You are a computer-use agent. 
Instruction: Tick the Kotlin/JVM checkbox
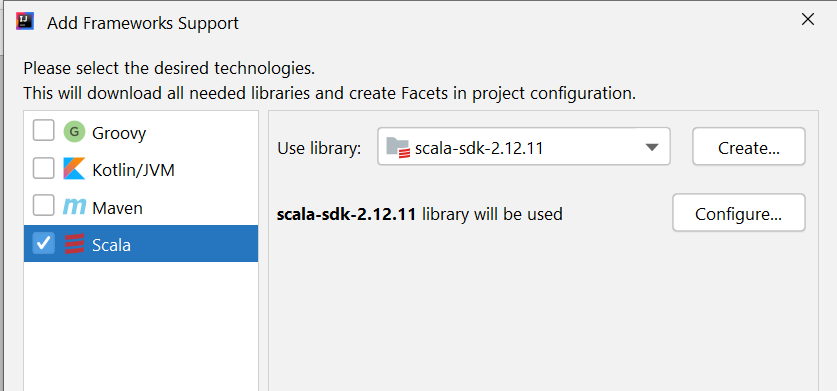44,168
